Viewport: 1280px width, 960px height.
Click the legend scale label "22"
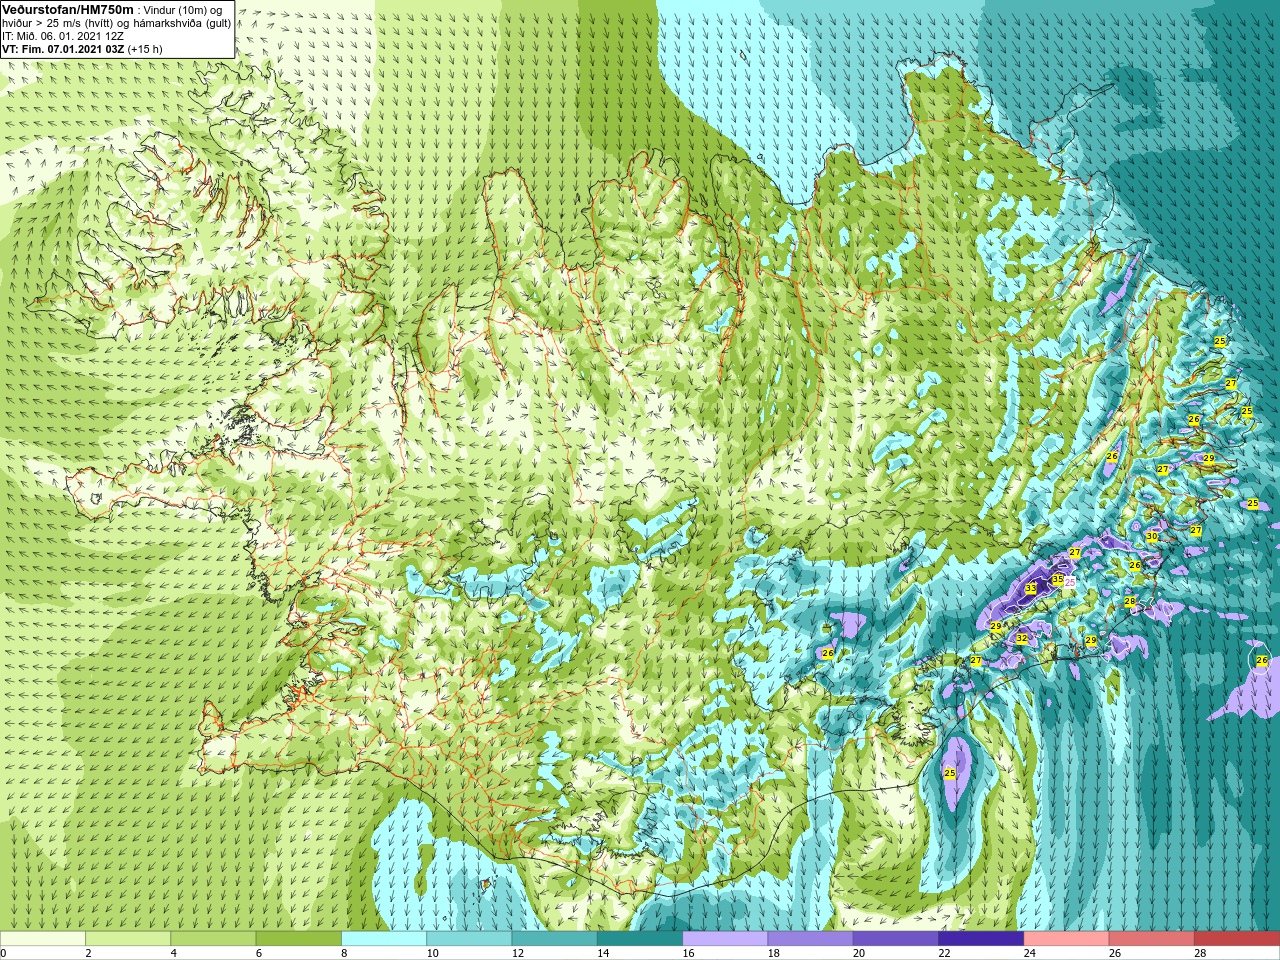click(945, 953)
